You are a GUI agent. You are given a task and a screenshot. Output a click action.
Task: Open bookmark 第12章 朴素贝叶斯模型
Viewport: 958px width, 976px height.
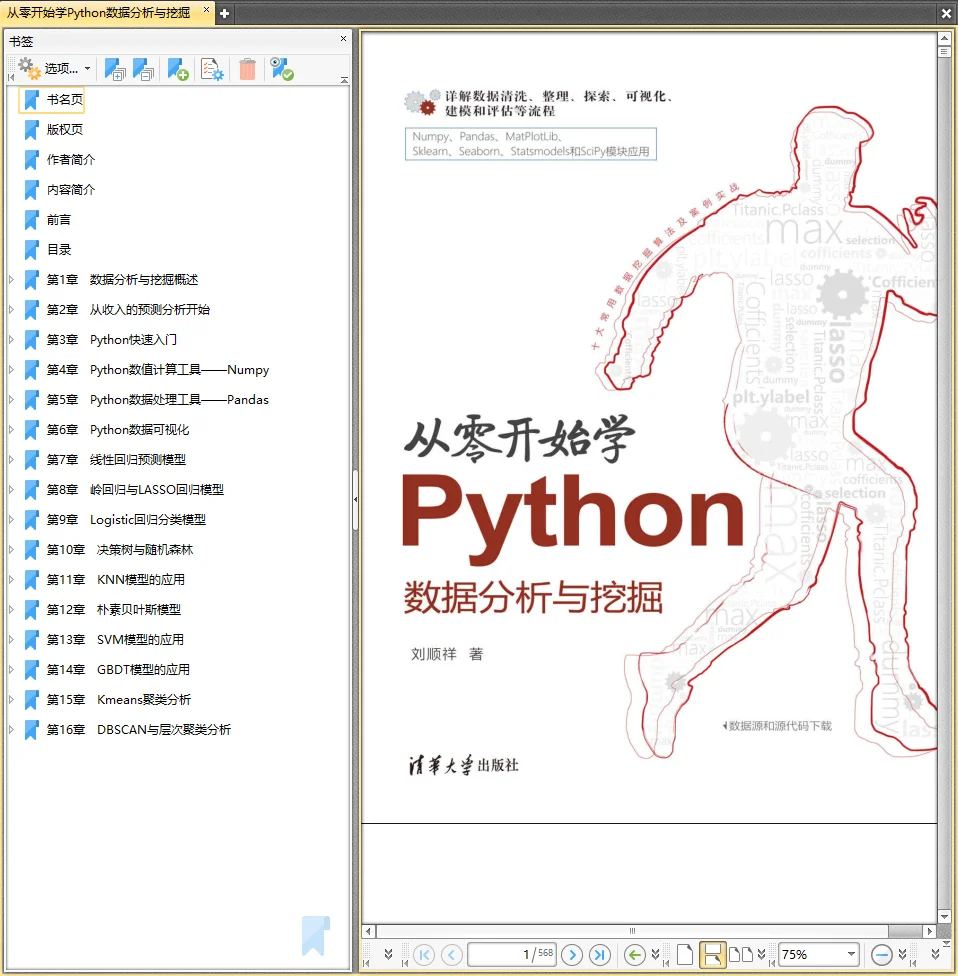pyautogui.click(x=114, y=609)
